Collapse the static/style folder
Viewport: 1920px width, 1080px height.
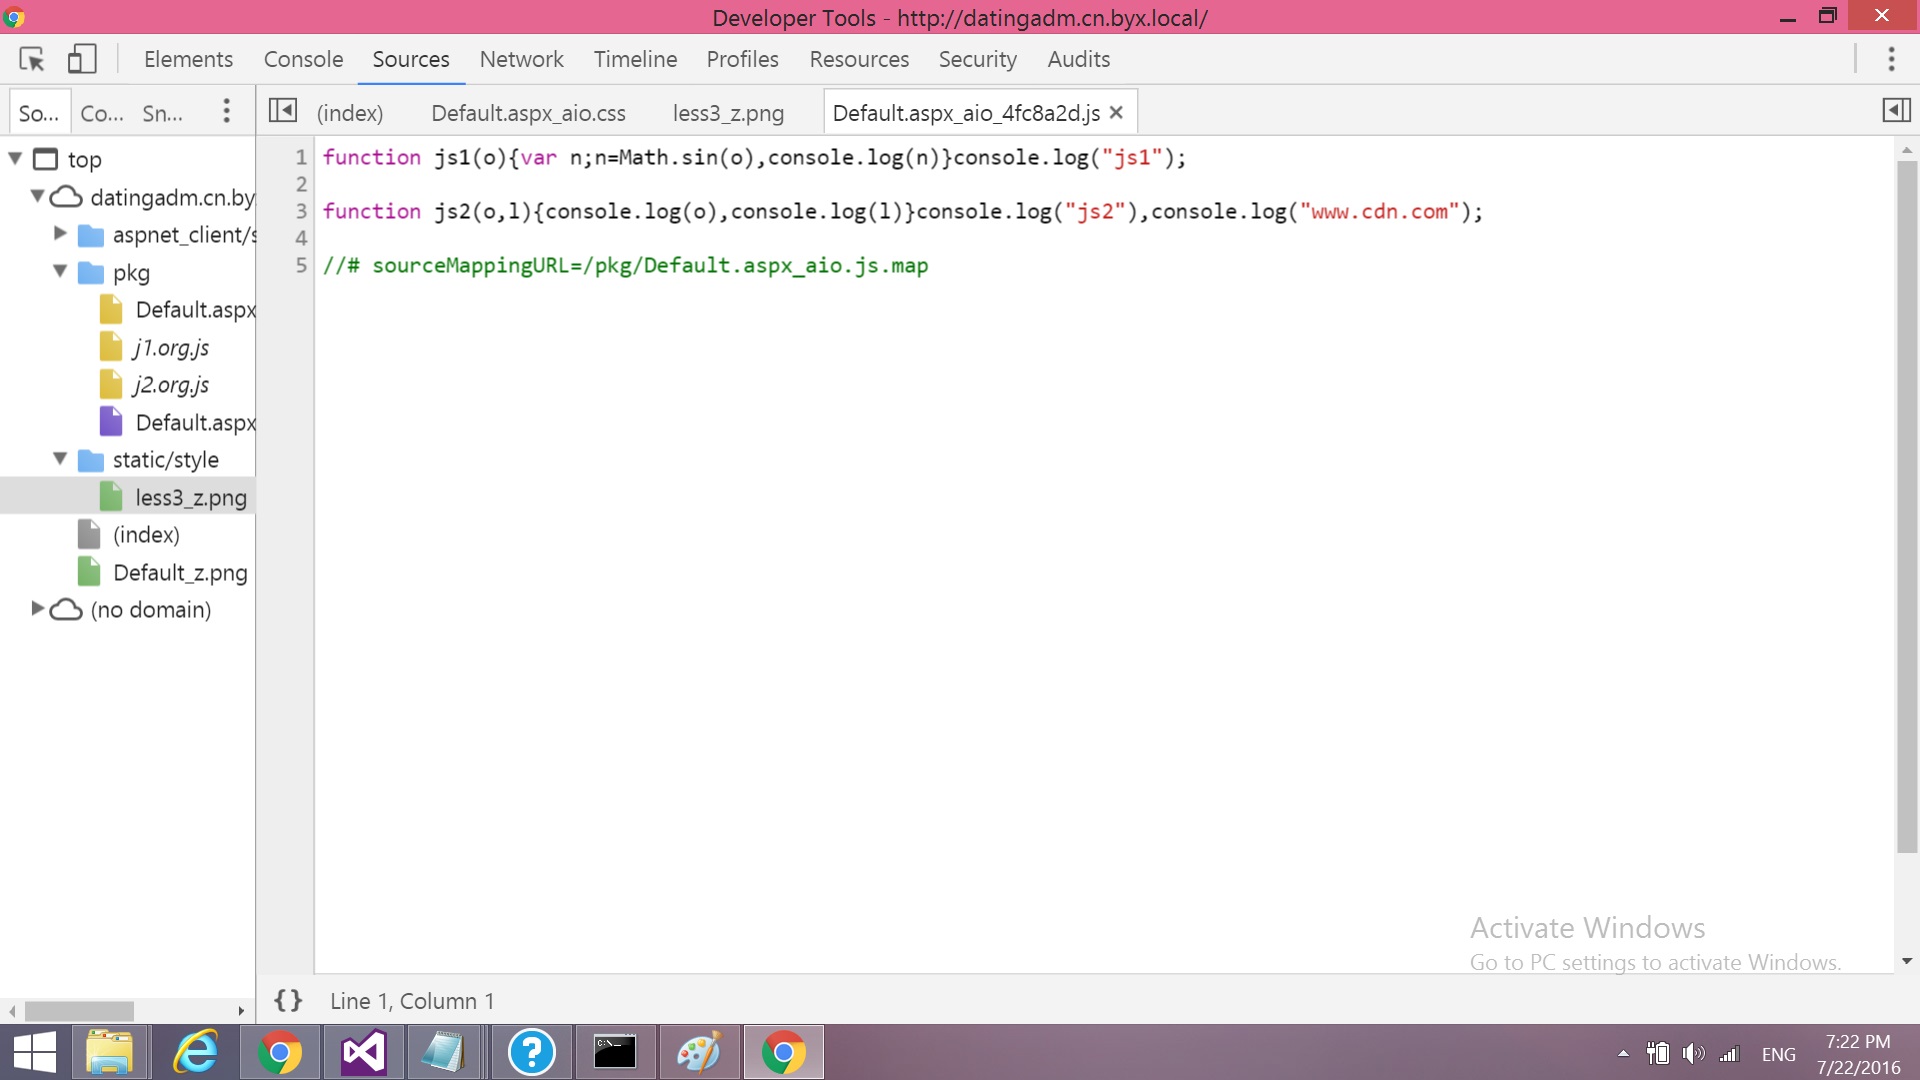coord(60,459)
